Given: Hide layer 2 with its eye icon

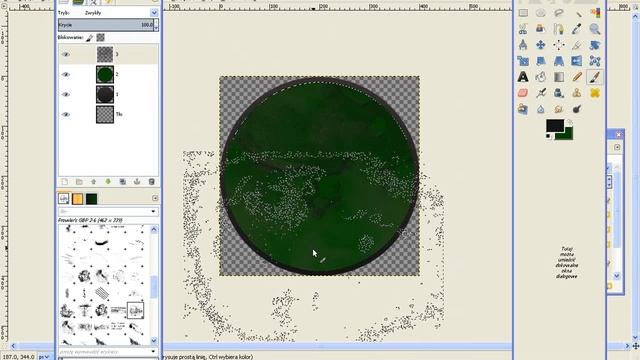Looking at the screenshot, I should click(66, 74).
